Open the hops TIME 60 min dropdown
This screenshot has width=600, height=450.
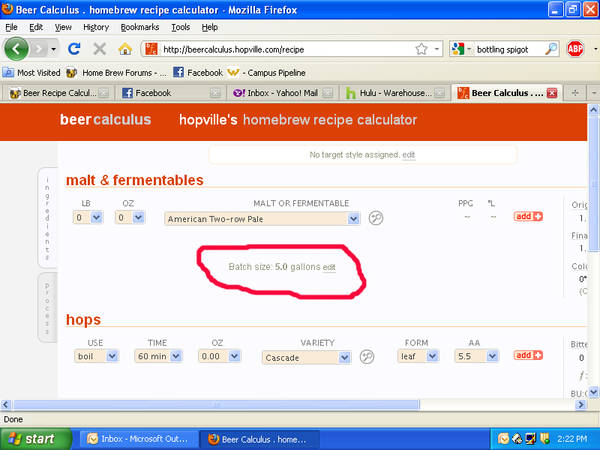(x=158, y=356)
